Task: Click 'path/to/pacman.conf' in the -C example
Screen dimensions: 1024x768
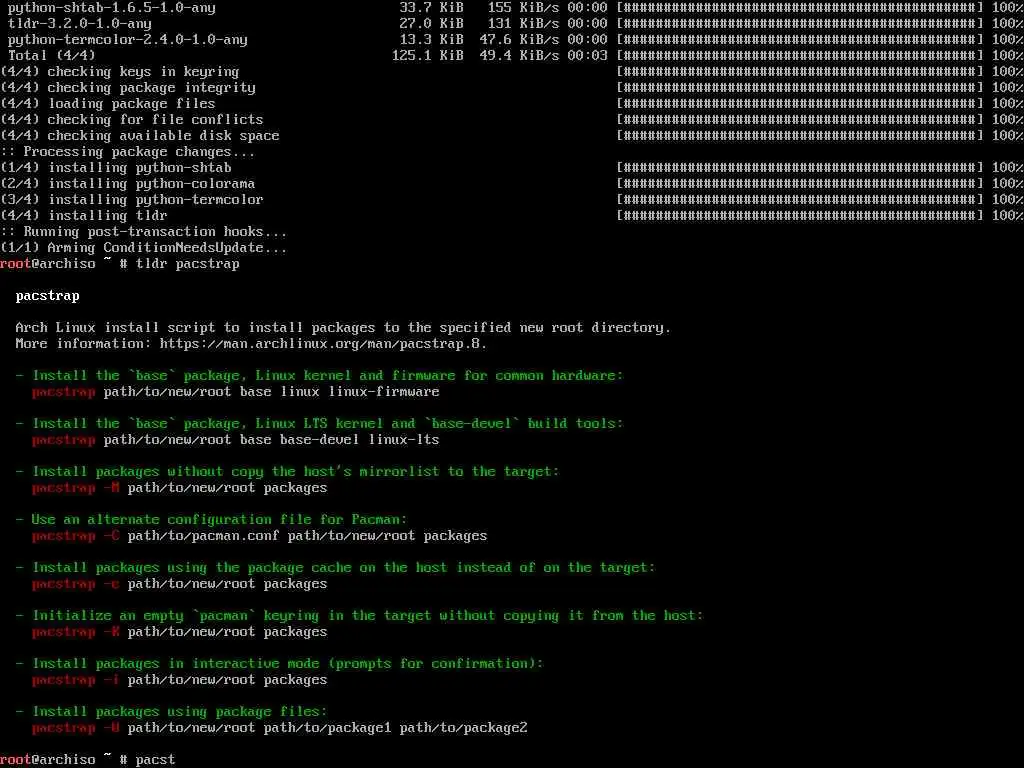Action: [203, 536]
